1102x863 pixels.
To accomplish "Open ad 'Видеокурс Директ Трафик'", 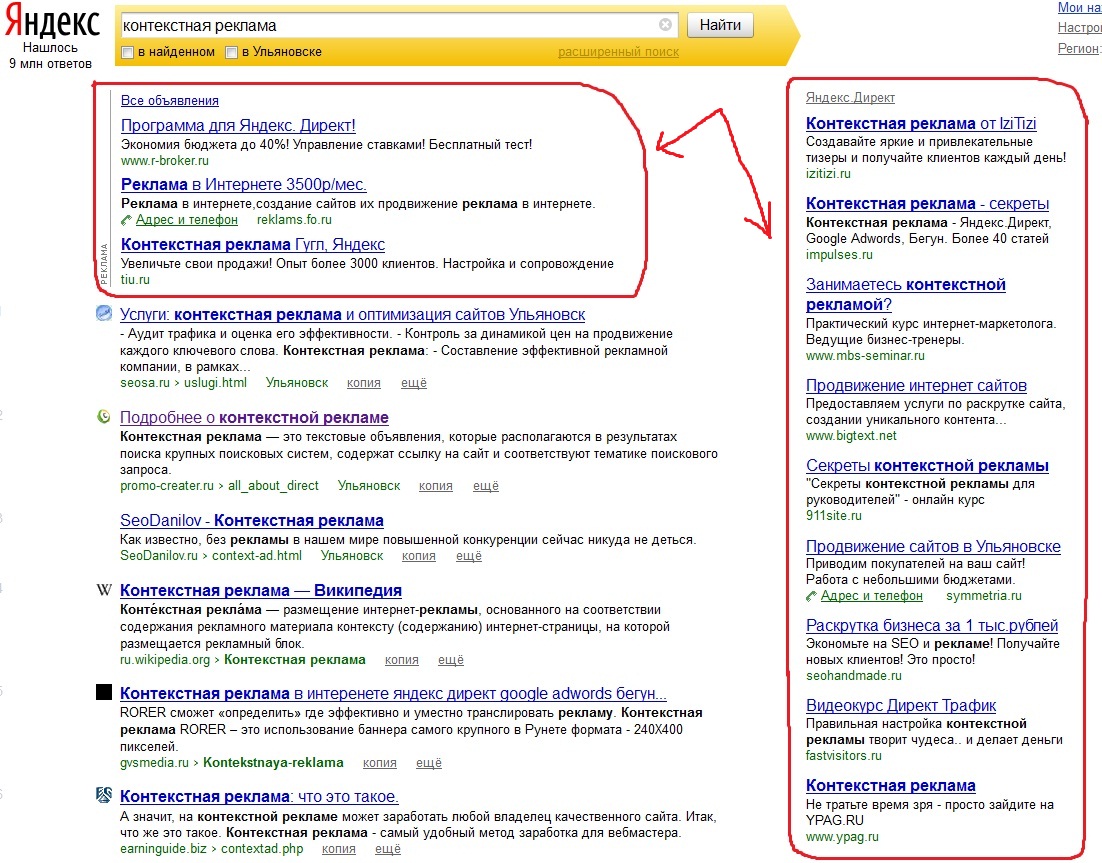I will coord(901,705).
